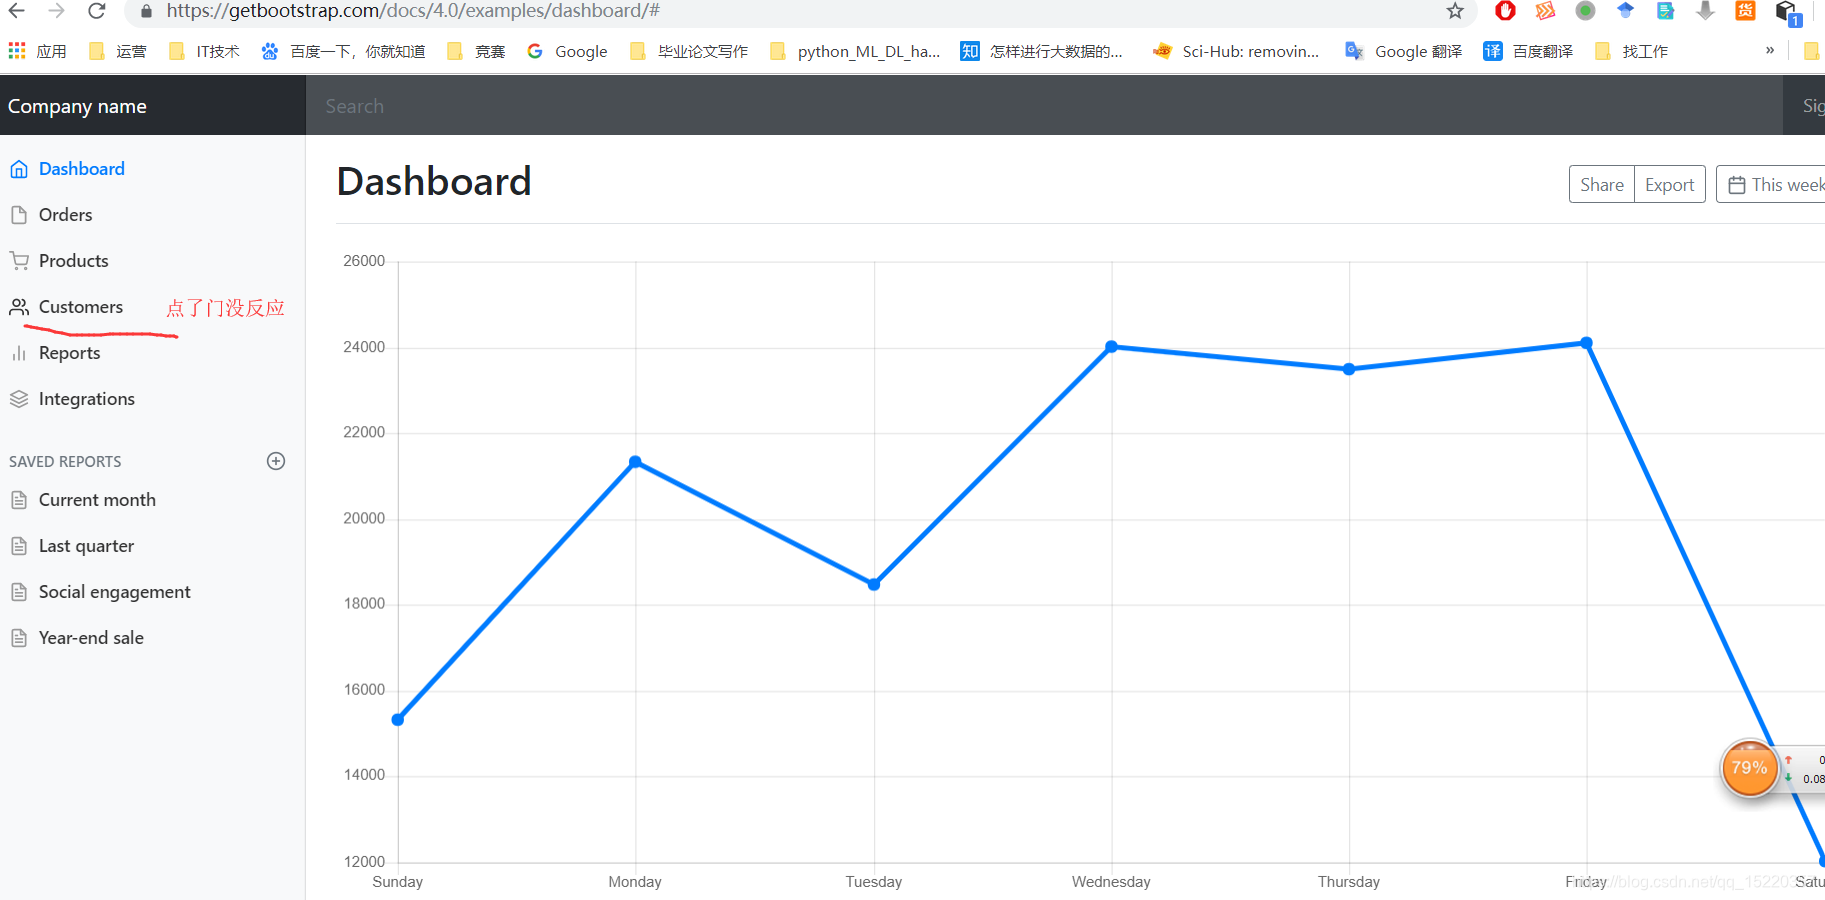Click the Company name brand link
This screenshot has height=900, width=1825.
point(77,106)
